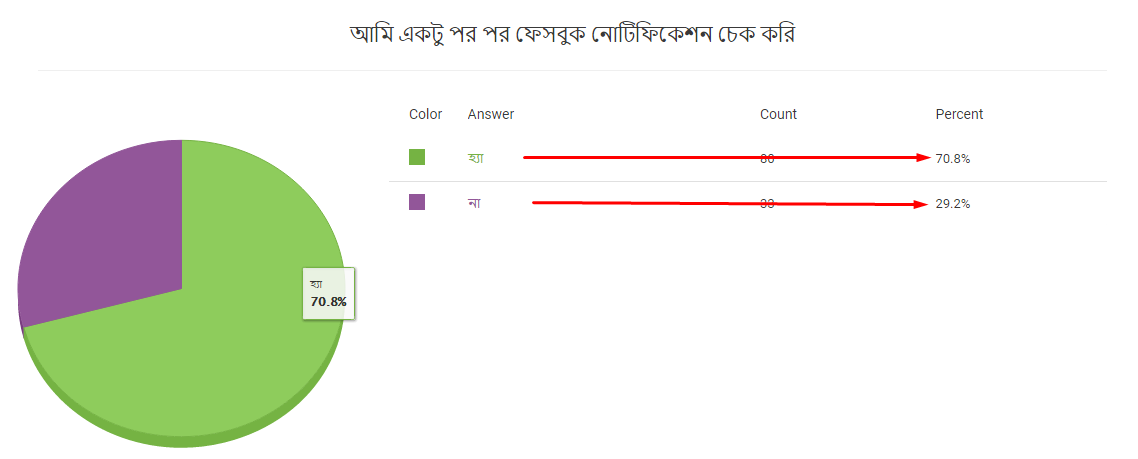Click the green color swatch in the legend
The height and width of the screenshot is (459, 1138).
coord(417,157)
